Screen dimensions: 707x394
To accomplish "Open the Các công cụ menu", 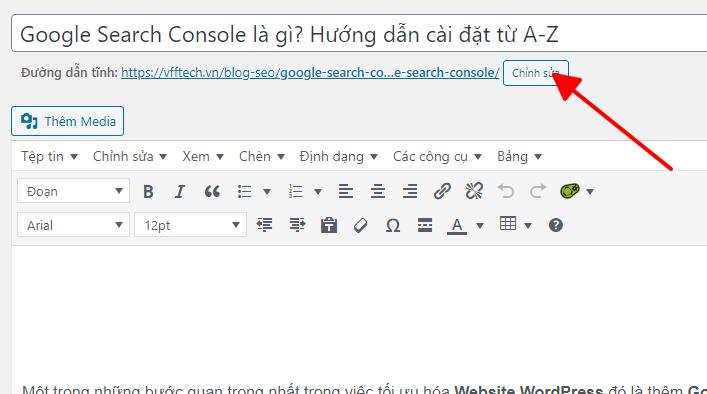I will (x=437, y=156).
